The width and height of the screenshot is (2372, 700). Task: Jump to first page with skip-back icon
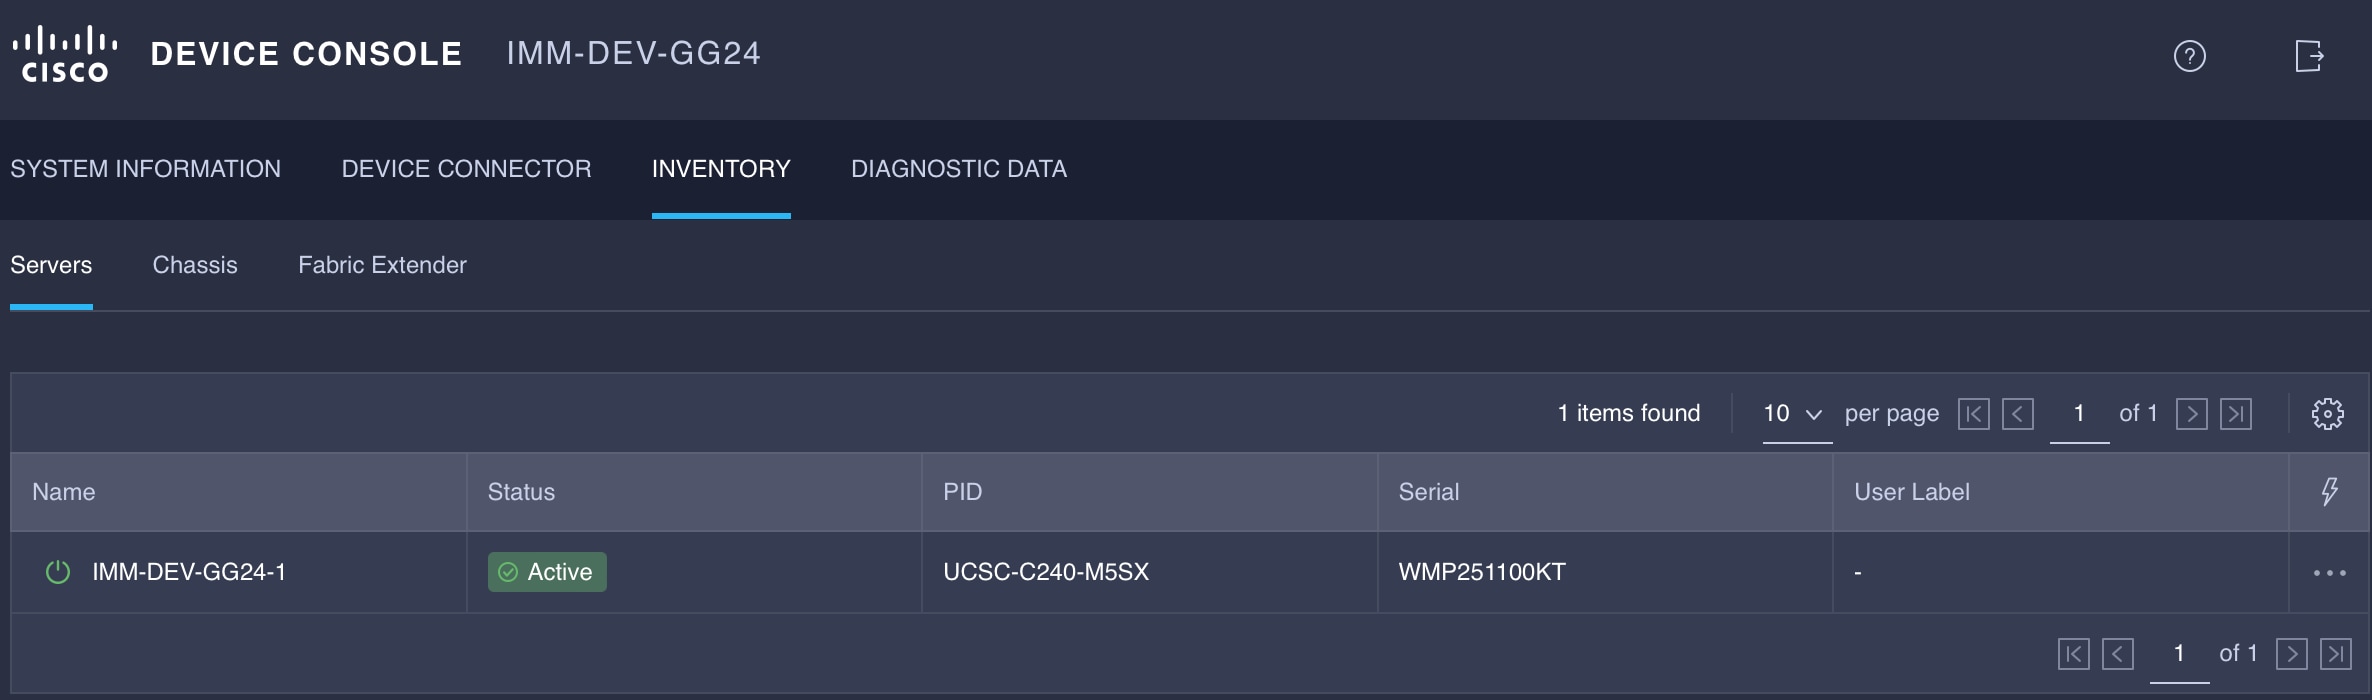(x=1974, y=413)
